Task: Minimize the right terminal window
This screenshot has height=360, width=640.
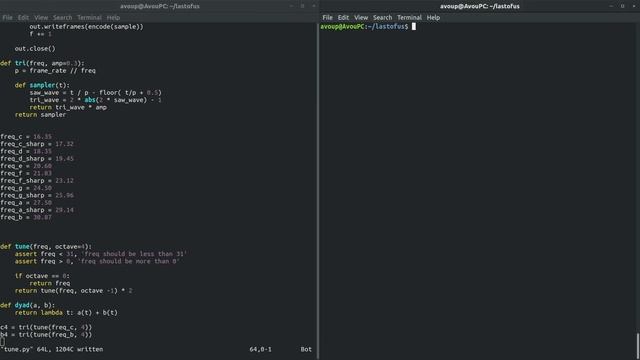Action: tap(611, 6)
